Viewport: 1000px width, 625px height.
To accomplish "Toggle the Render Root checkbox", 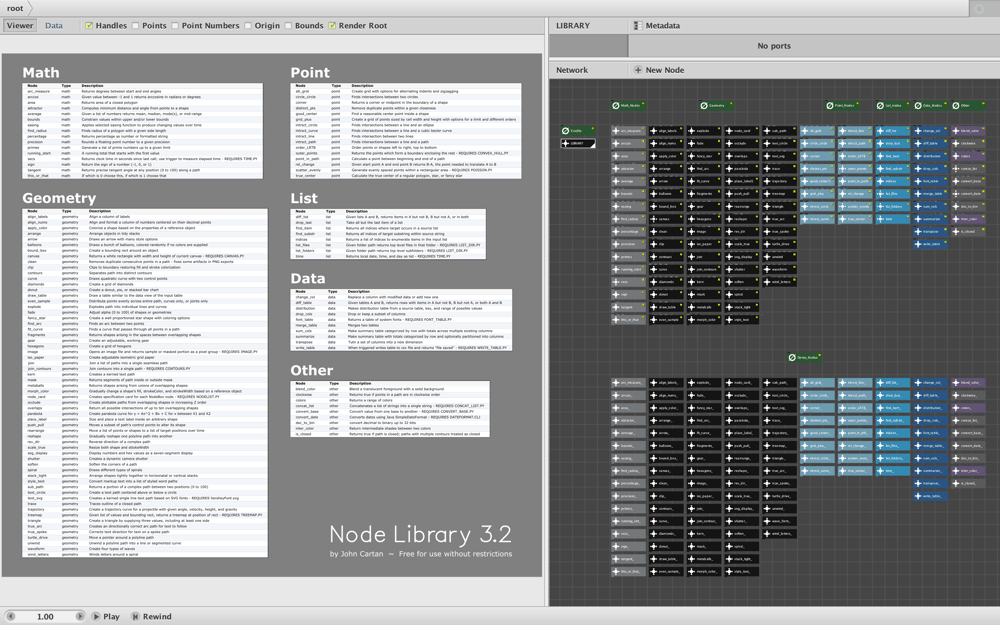I will click(x=332, y=26).
